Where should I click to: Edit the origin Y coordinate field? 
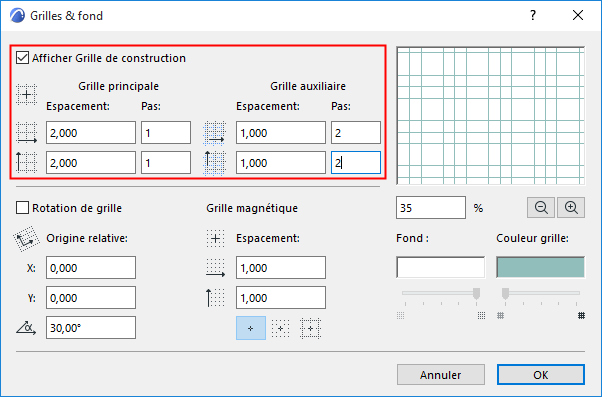91,298
